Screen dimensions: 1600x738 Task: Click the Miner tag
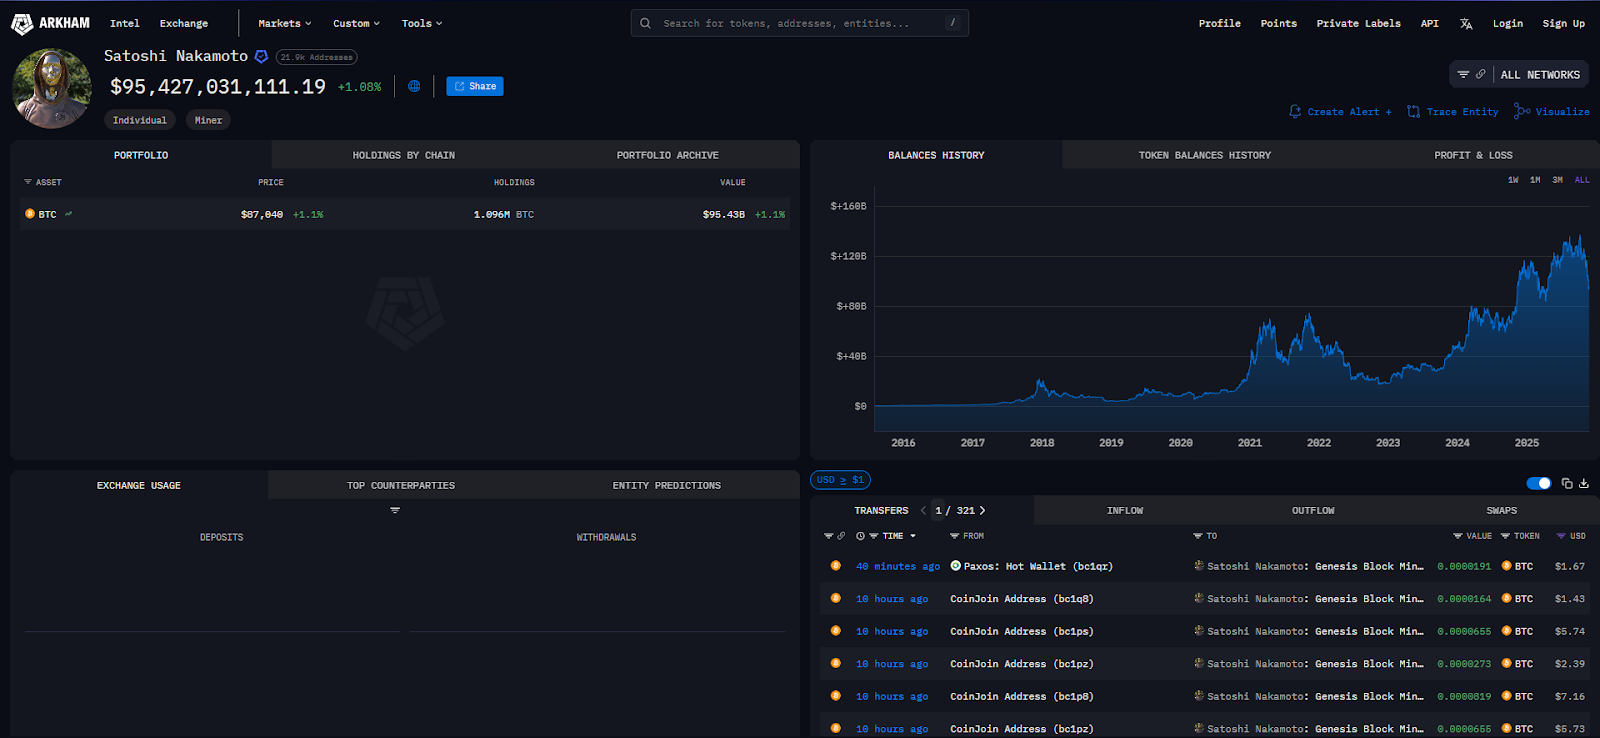click(x=209, y=120)
